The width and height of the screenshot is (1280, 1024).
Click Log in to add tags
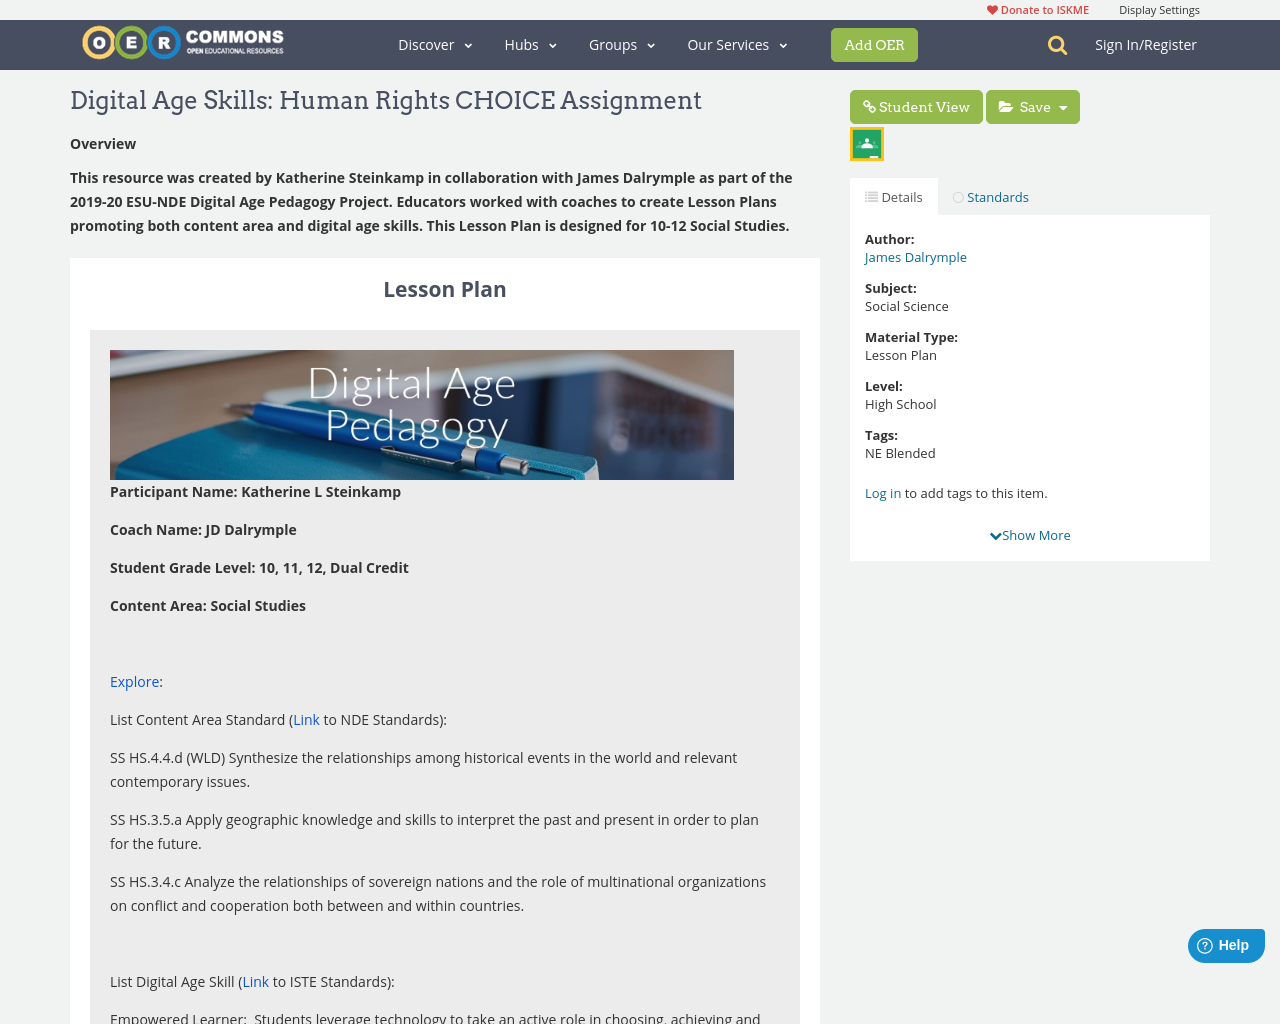tap(882, 492)
